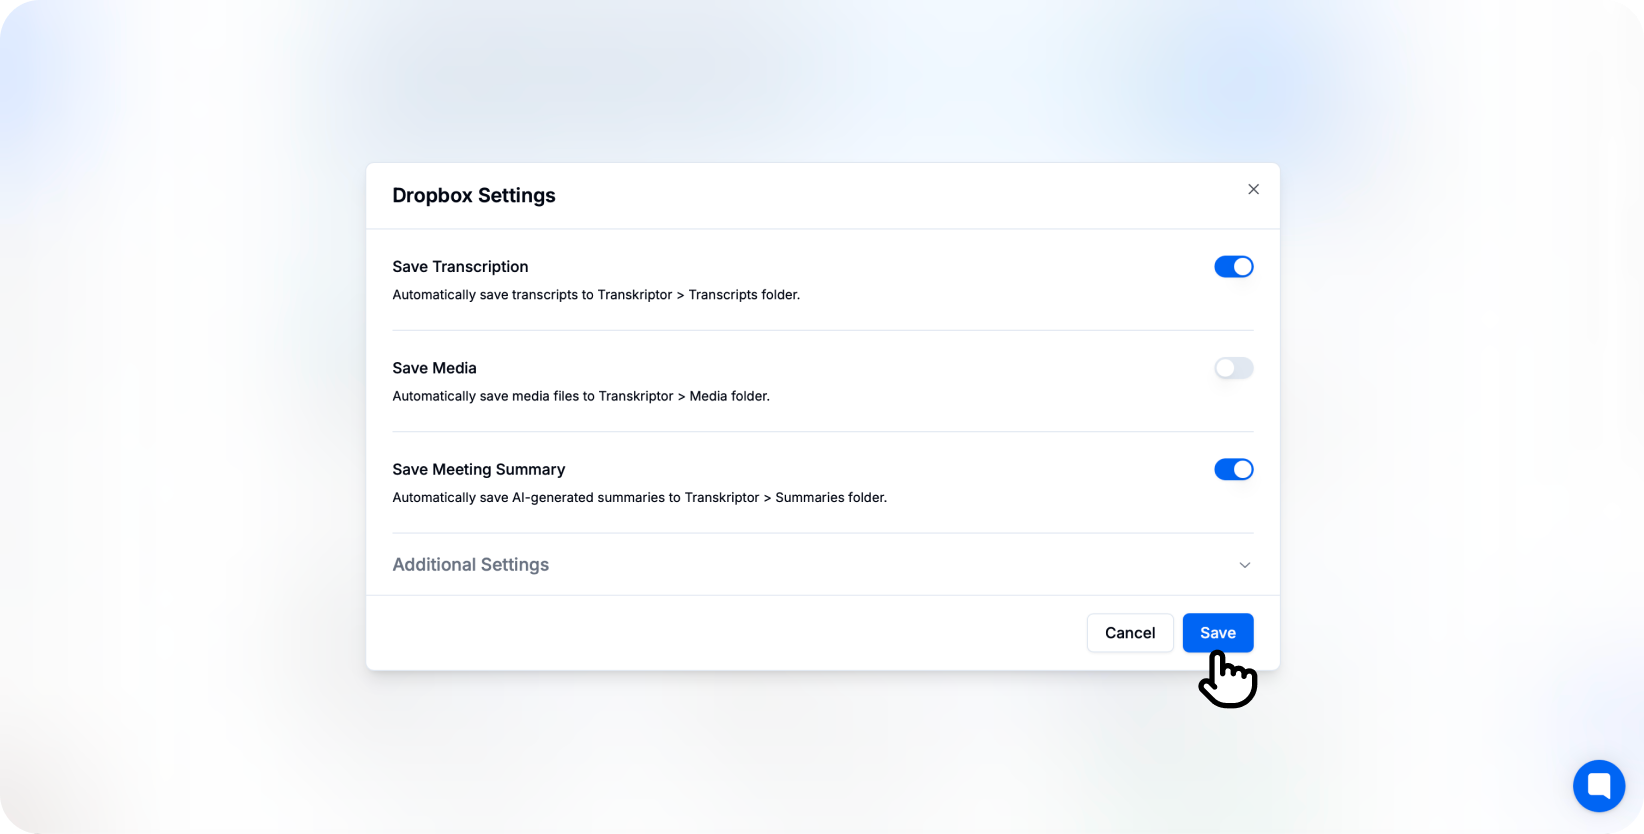Open Additional Settings by clicking its label
The image size is (1644, 834).
pos(470,564)
